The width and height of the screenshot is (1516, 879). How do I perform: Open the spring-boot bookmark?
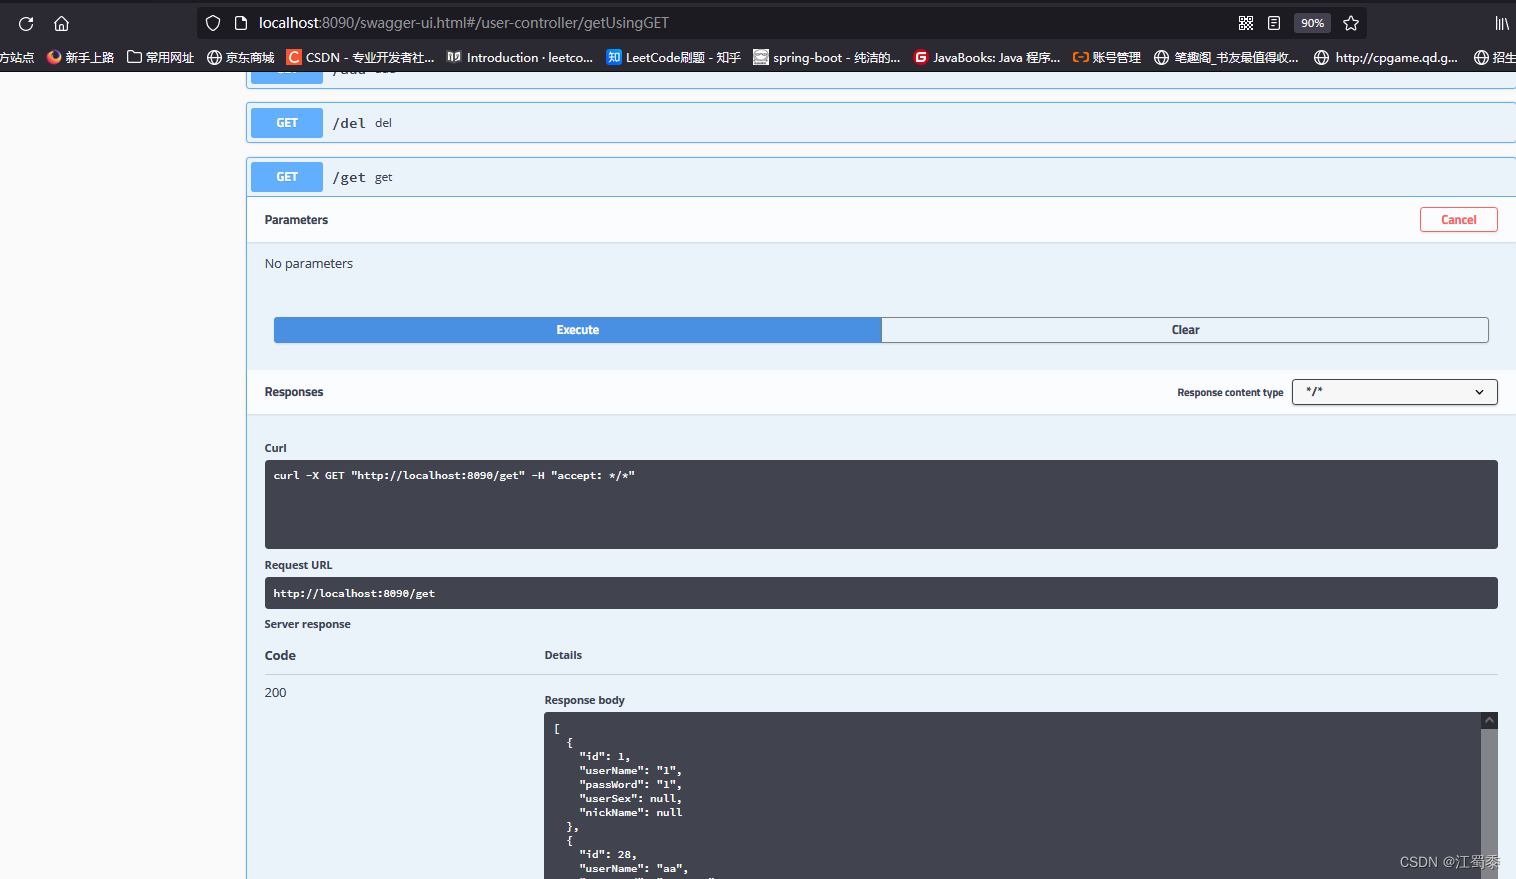pos(827,57)
